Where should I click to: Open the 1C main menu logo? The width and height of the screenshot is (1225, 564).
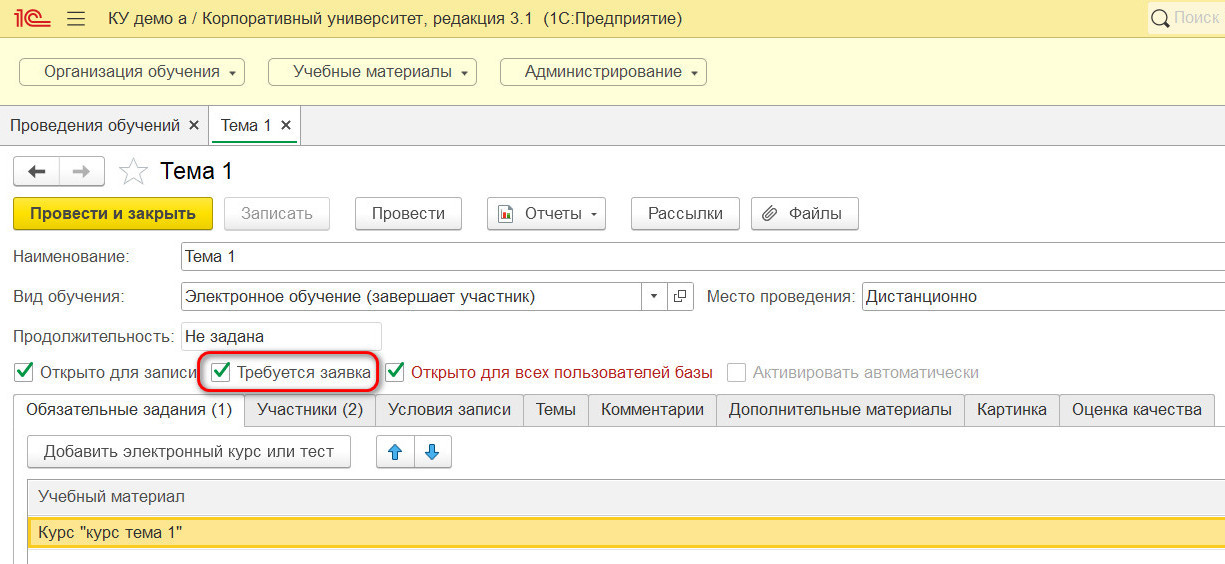(x=31, y=18)
